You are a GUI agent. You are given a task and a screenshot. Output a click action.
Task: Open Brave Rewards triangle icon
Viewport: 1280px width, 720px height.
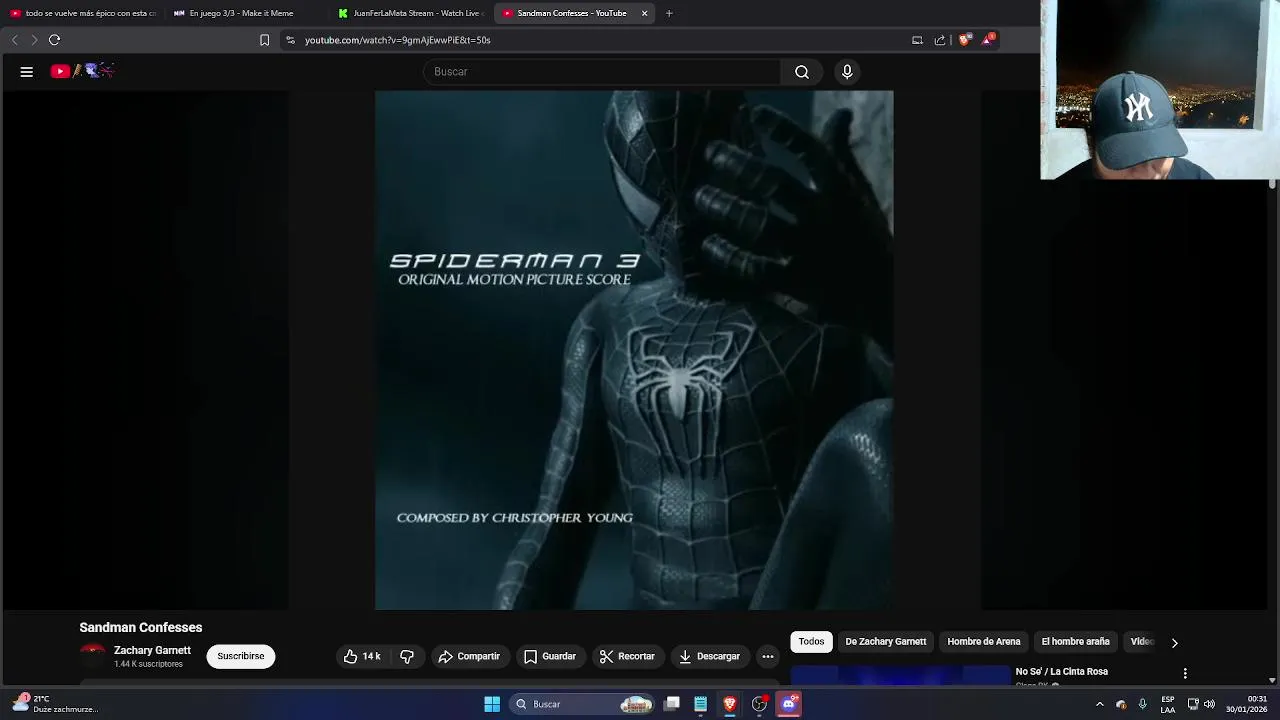coord(988,40)
